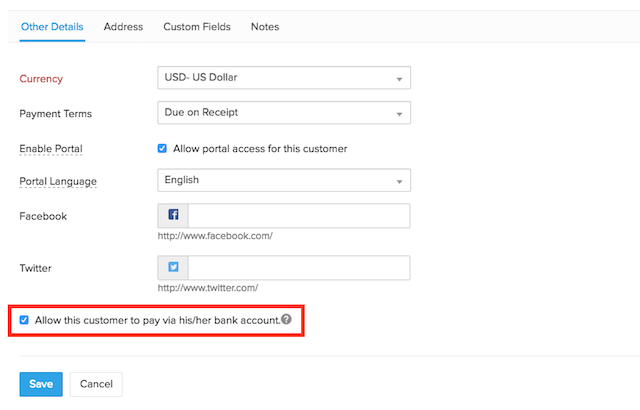This screenshot has width=640, height=410.
Task: Click the Enable Portal label
Action: coord(51,149)
